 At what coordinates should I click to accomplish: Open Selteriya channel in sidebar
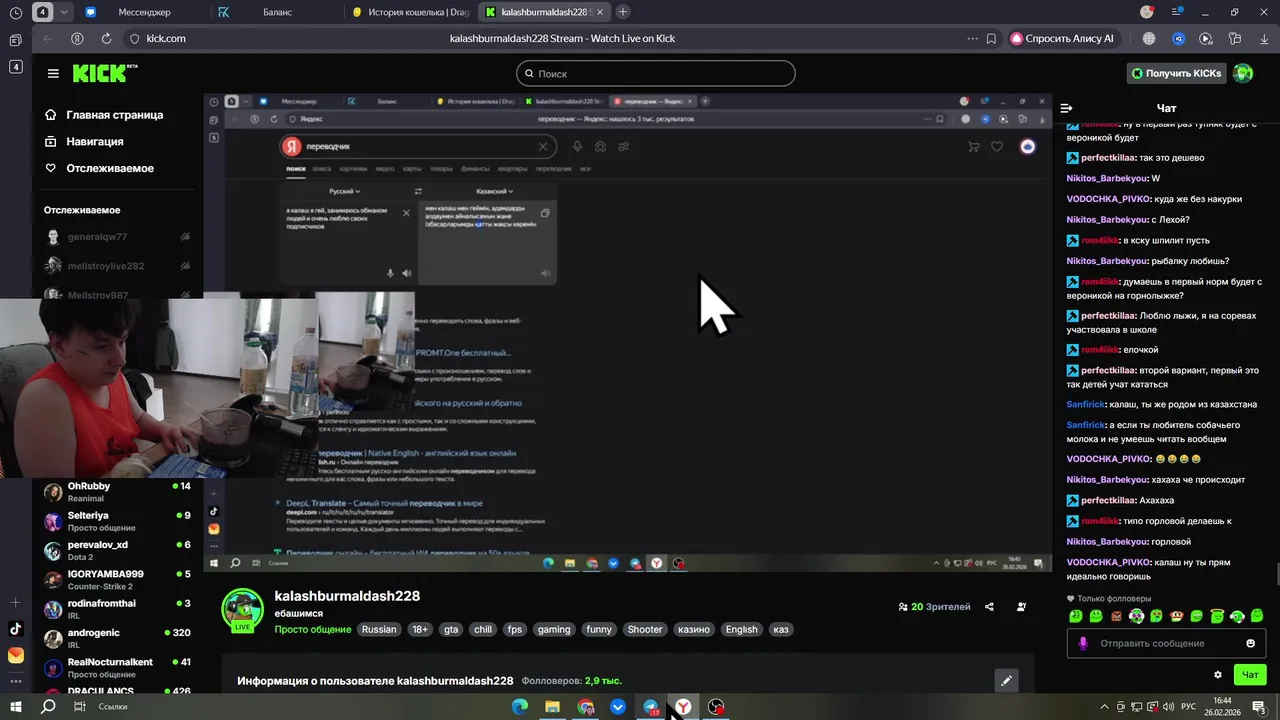click(x=117, y=521)
